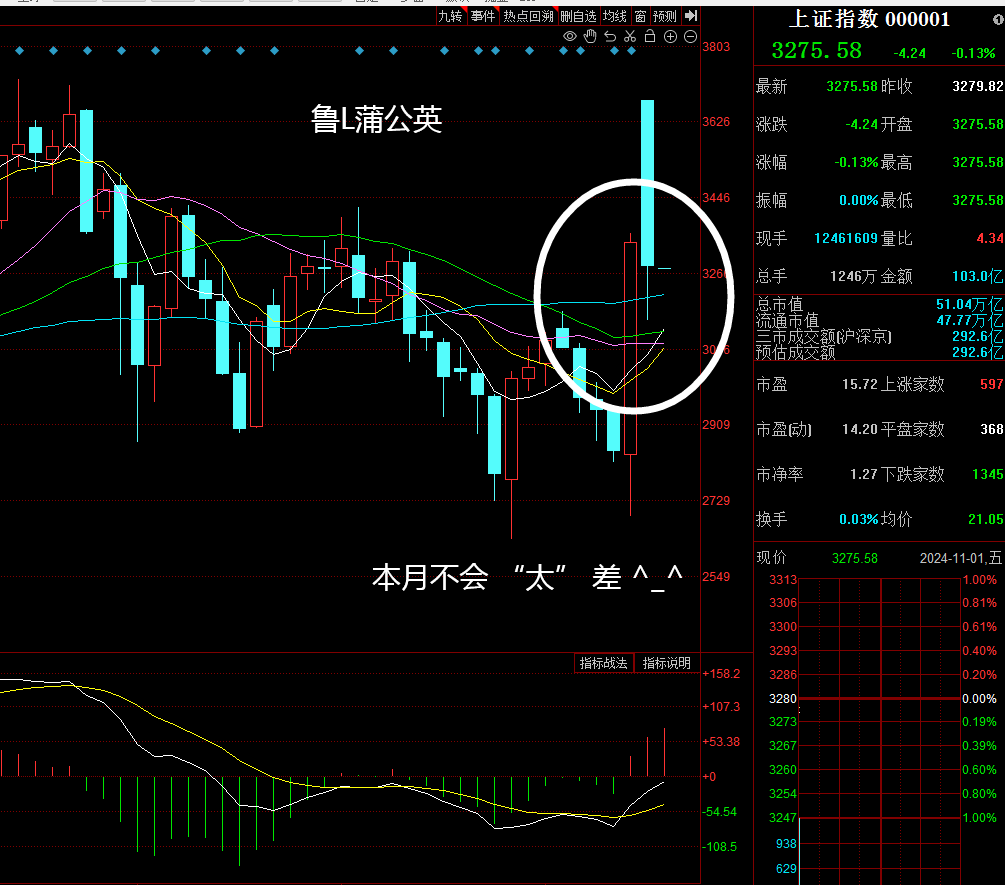1005x885 pixels.
Task: Toggle the padlock lock icon
Action: (650, 36)
